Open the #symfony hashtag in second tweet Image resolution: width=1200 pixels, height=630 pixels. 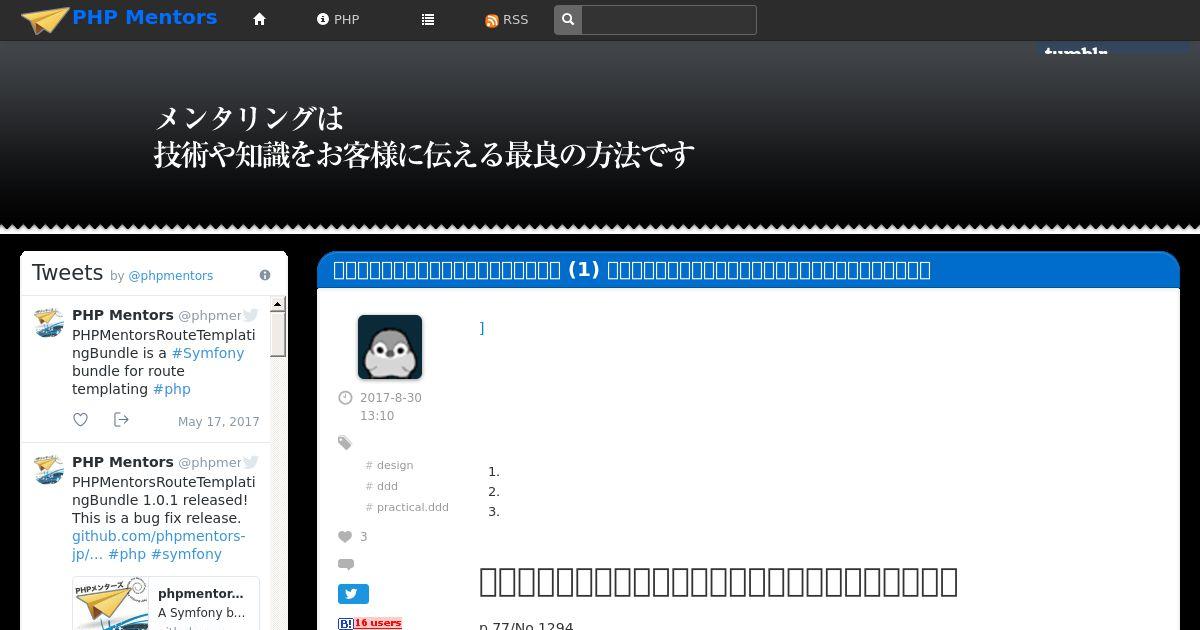point(186,554)
